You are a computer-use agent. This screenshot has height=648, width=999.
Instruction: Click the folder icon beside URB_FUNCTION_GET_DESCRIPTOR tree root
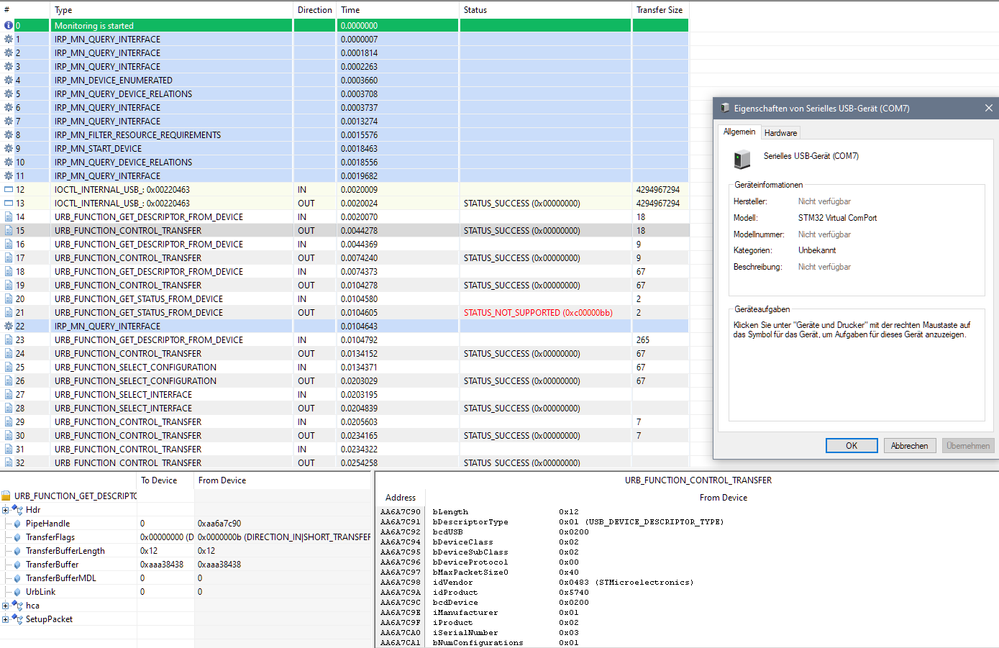coord(6,496)
